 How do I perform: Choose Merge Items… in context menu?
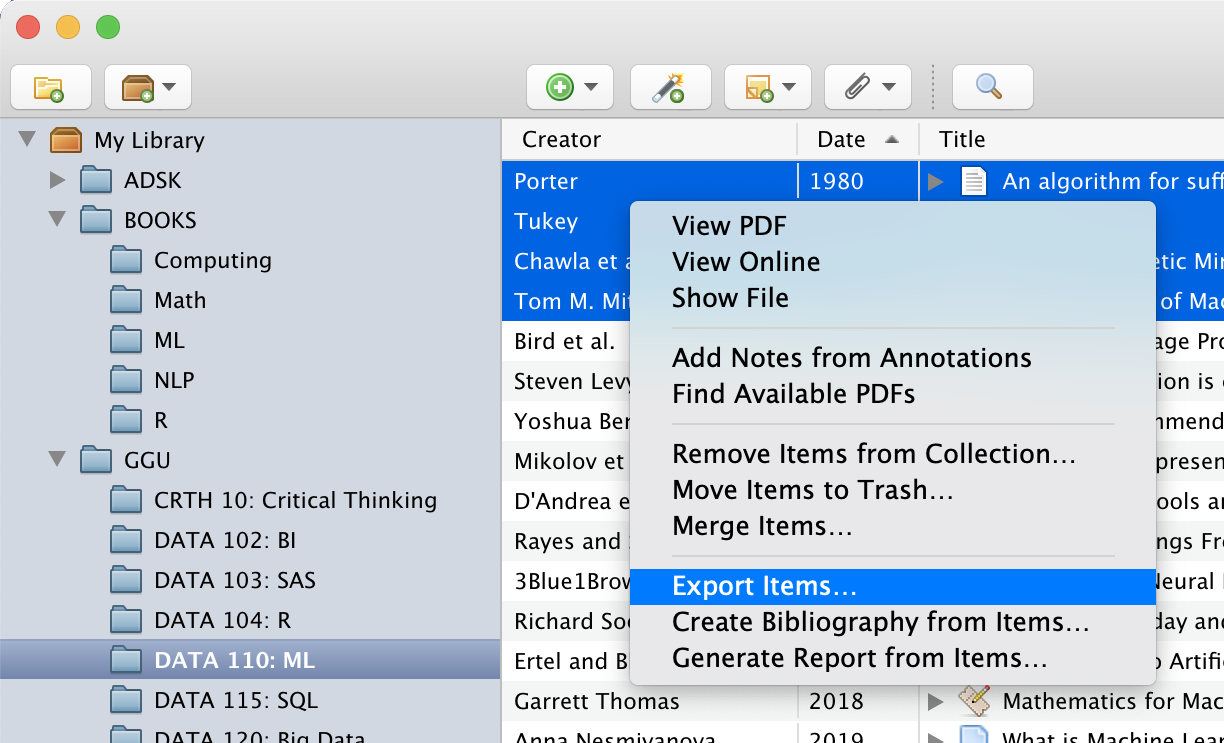[x=892, y=526]
